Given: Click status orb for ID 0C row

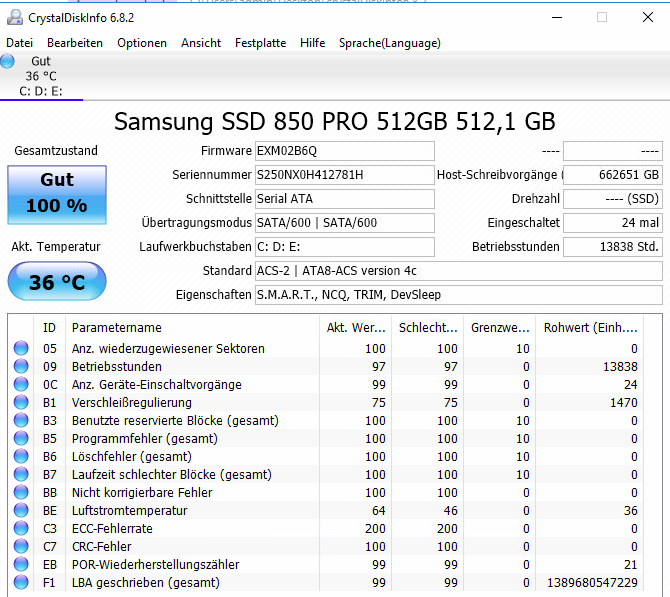Looking at the screenshot, I should (x=21, y=384).
